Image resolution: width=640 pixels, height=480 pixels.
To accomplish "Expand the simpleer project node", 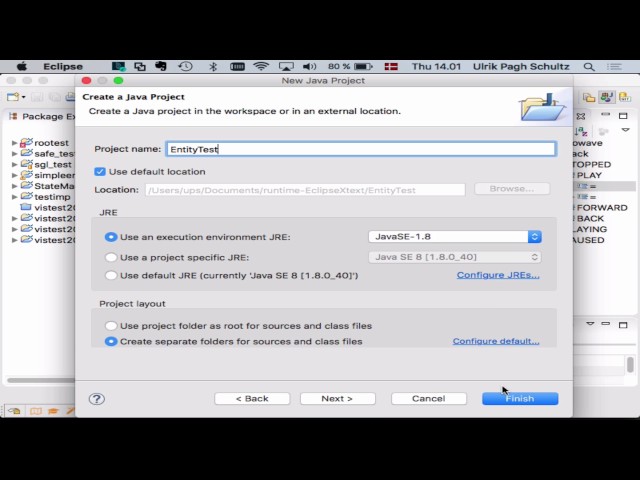I will pos(14,175).
